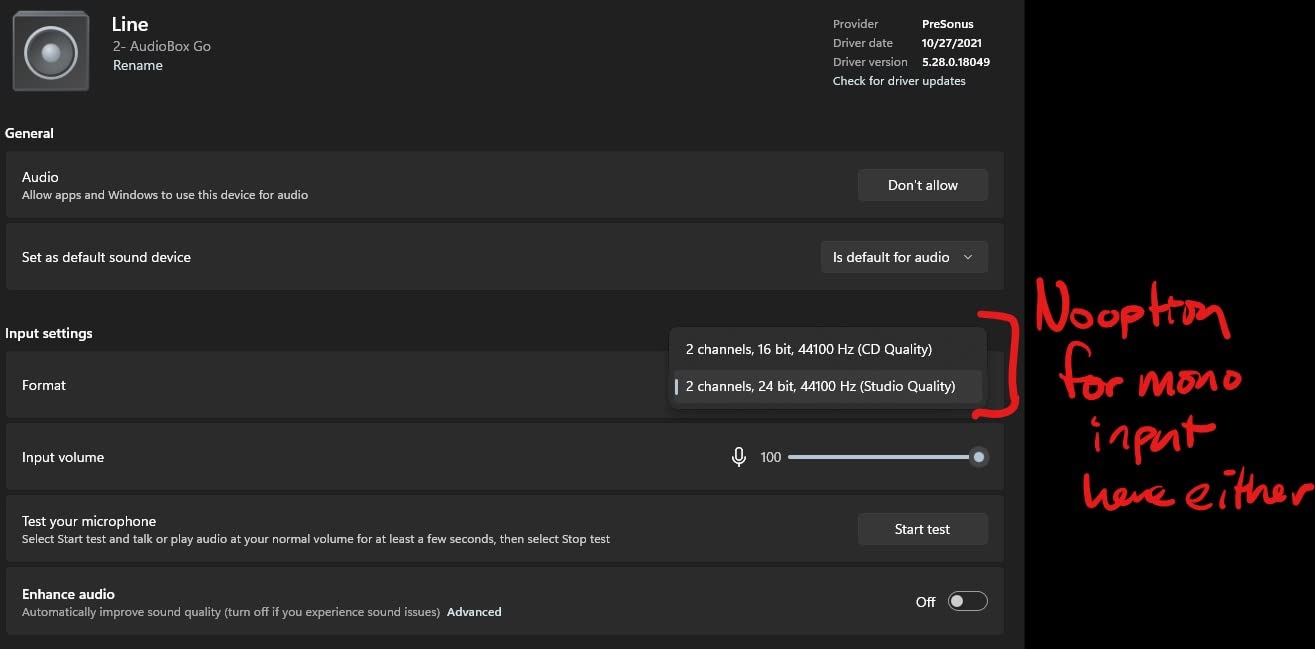Click the '2- AudioBox Go' device name
This screenshot has height=649, width=1315.
(162, 46)
